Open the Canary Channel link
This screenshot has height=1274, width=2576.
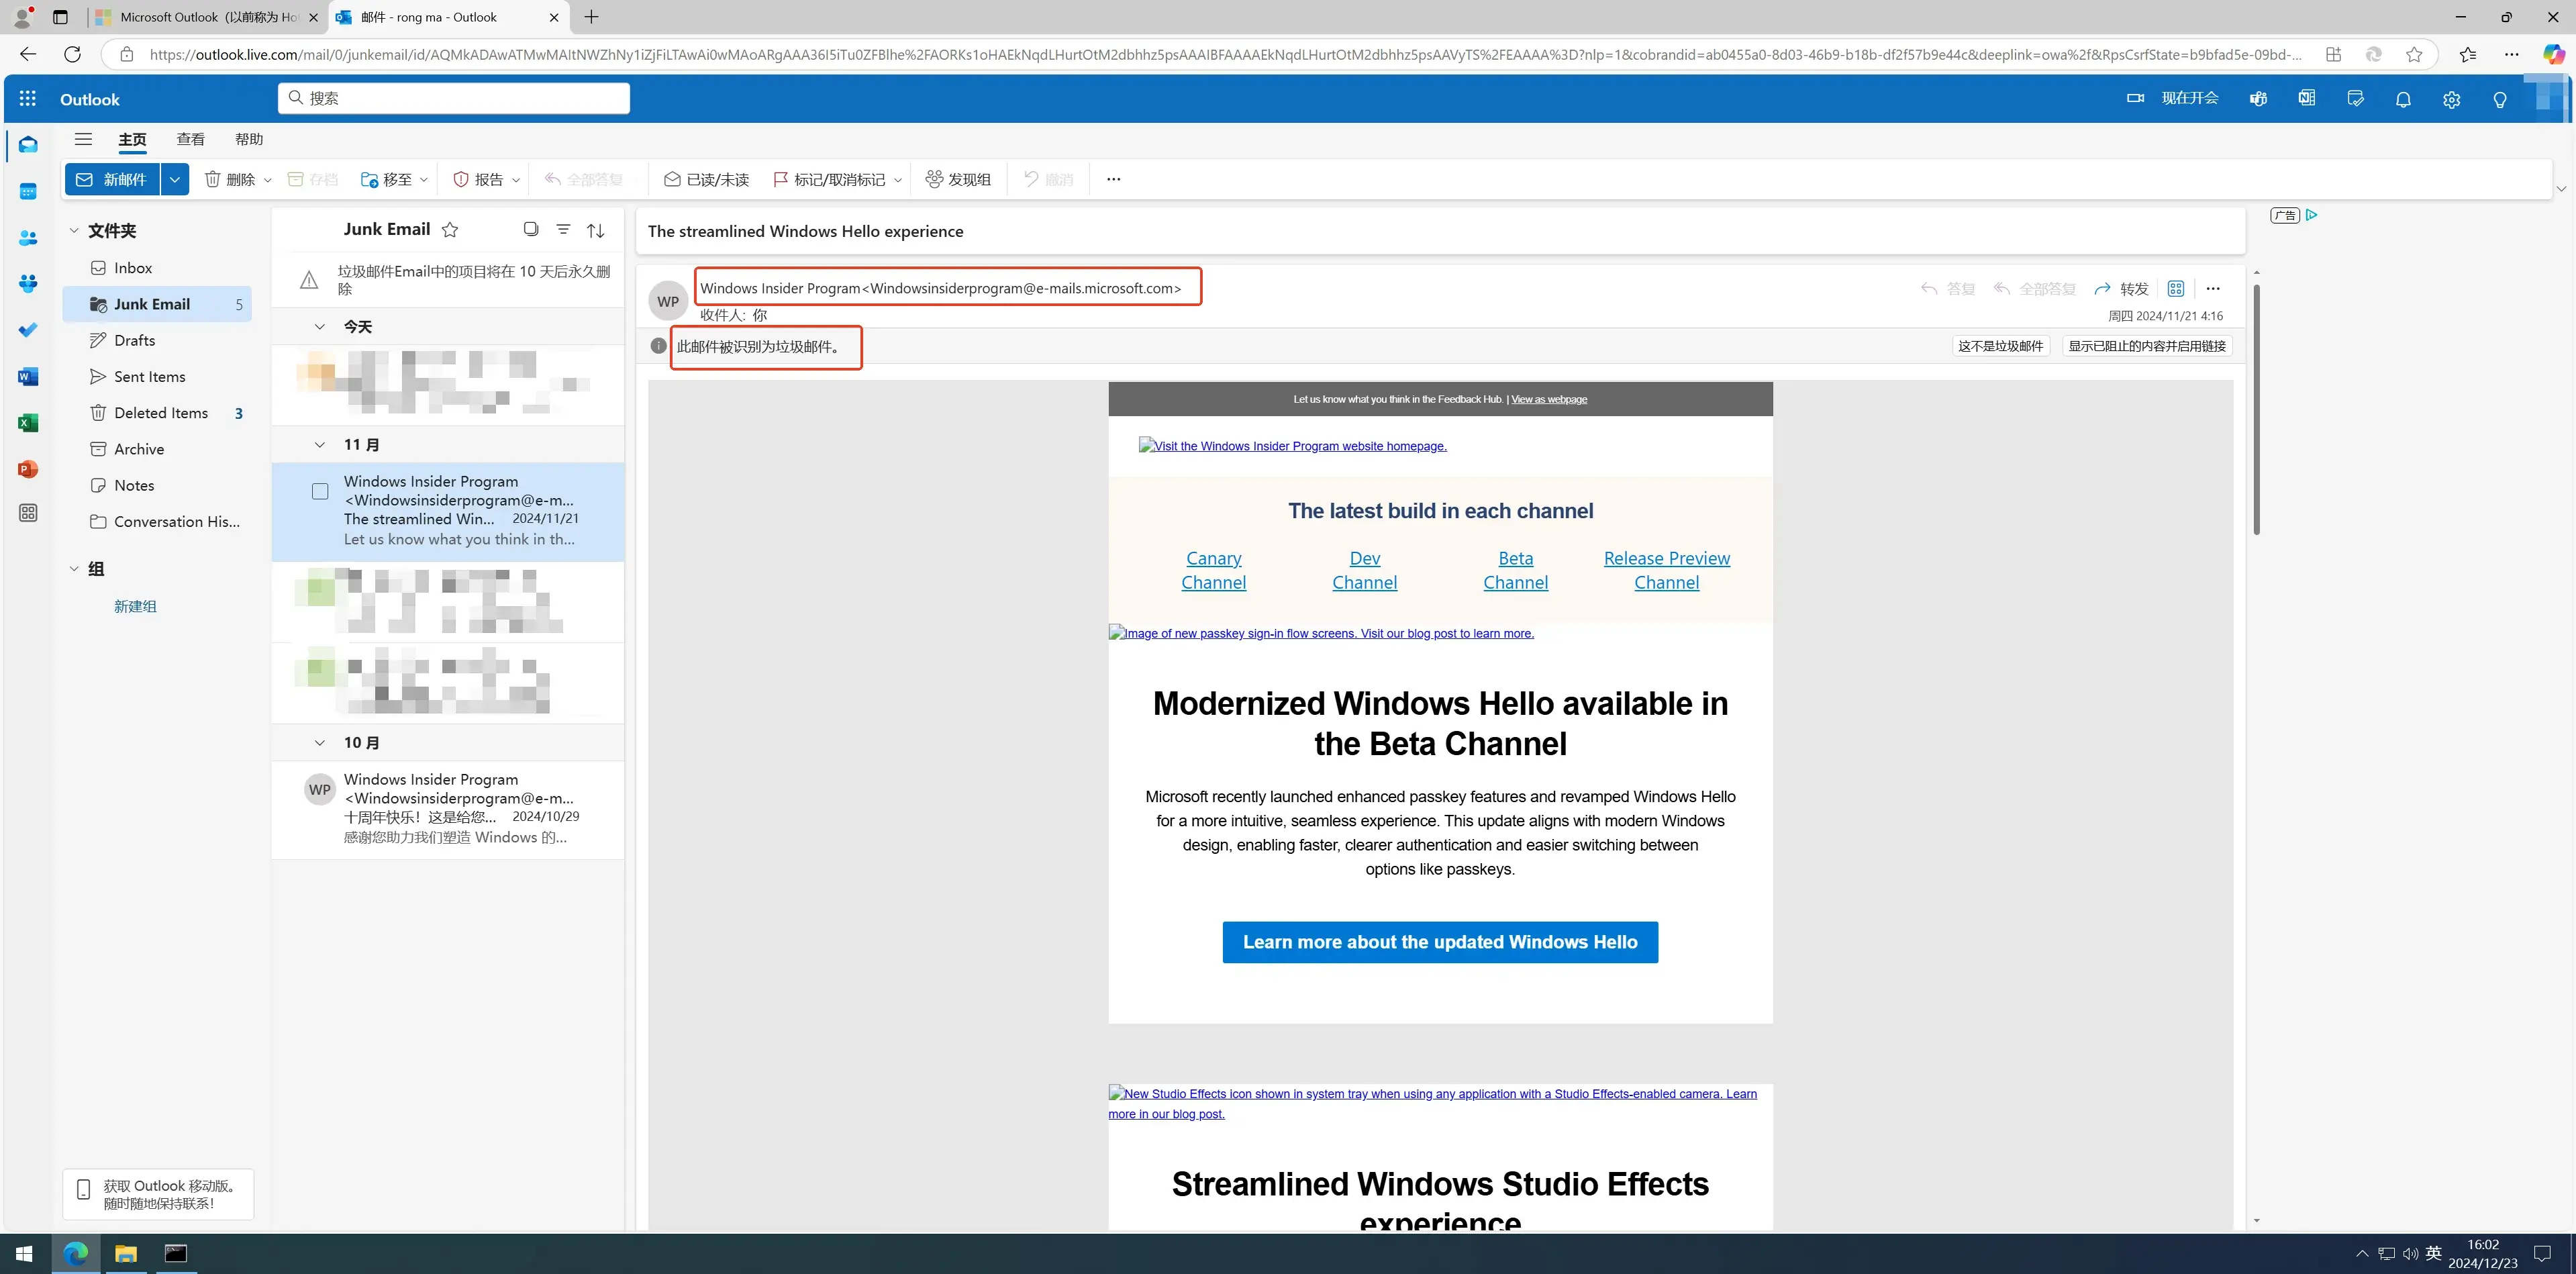(x=1213, y=570)
